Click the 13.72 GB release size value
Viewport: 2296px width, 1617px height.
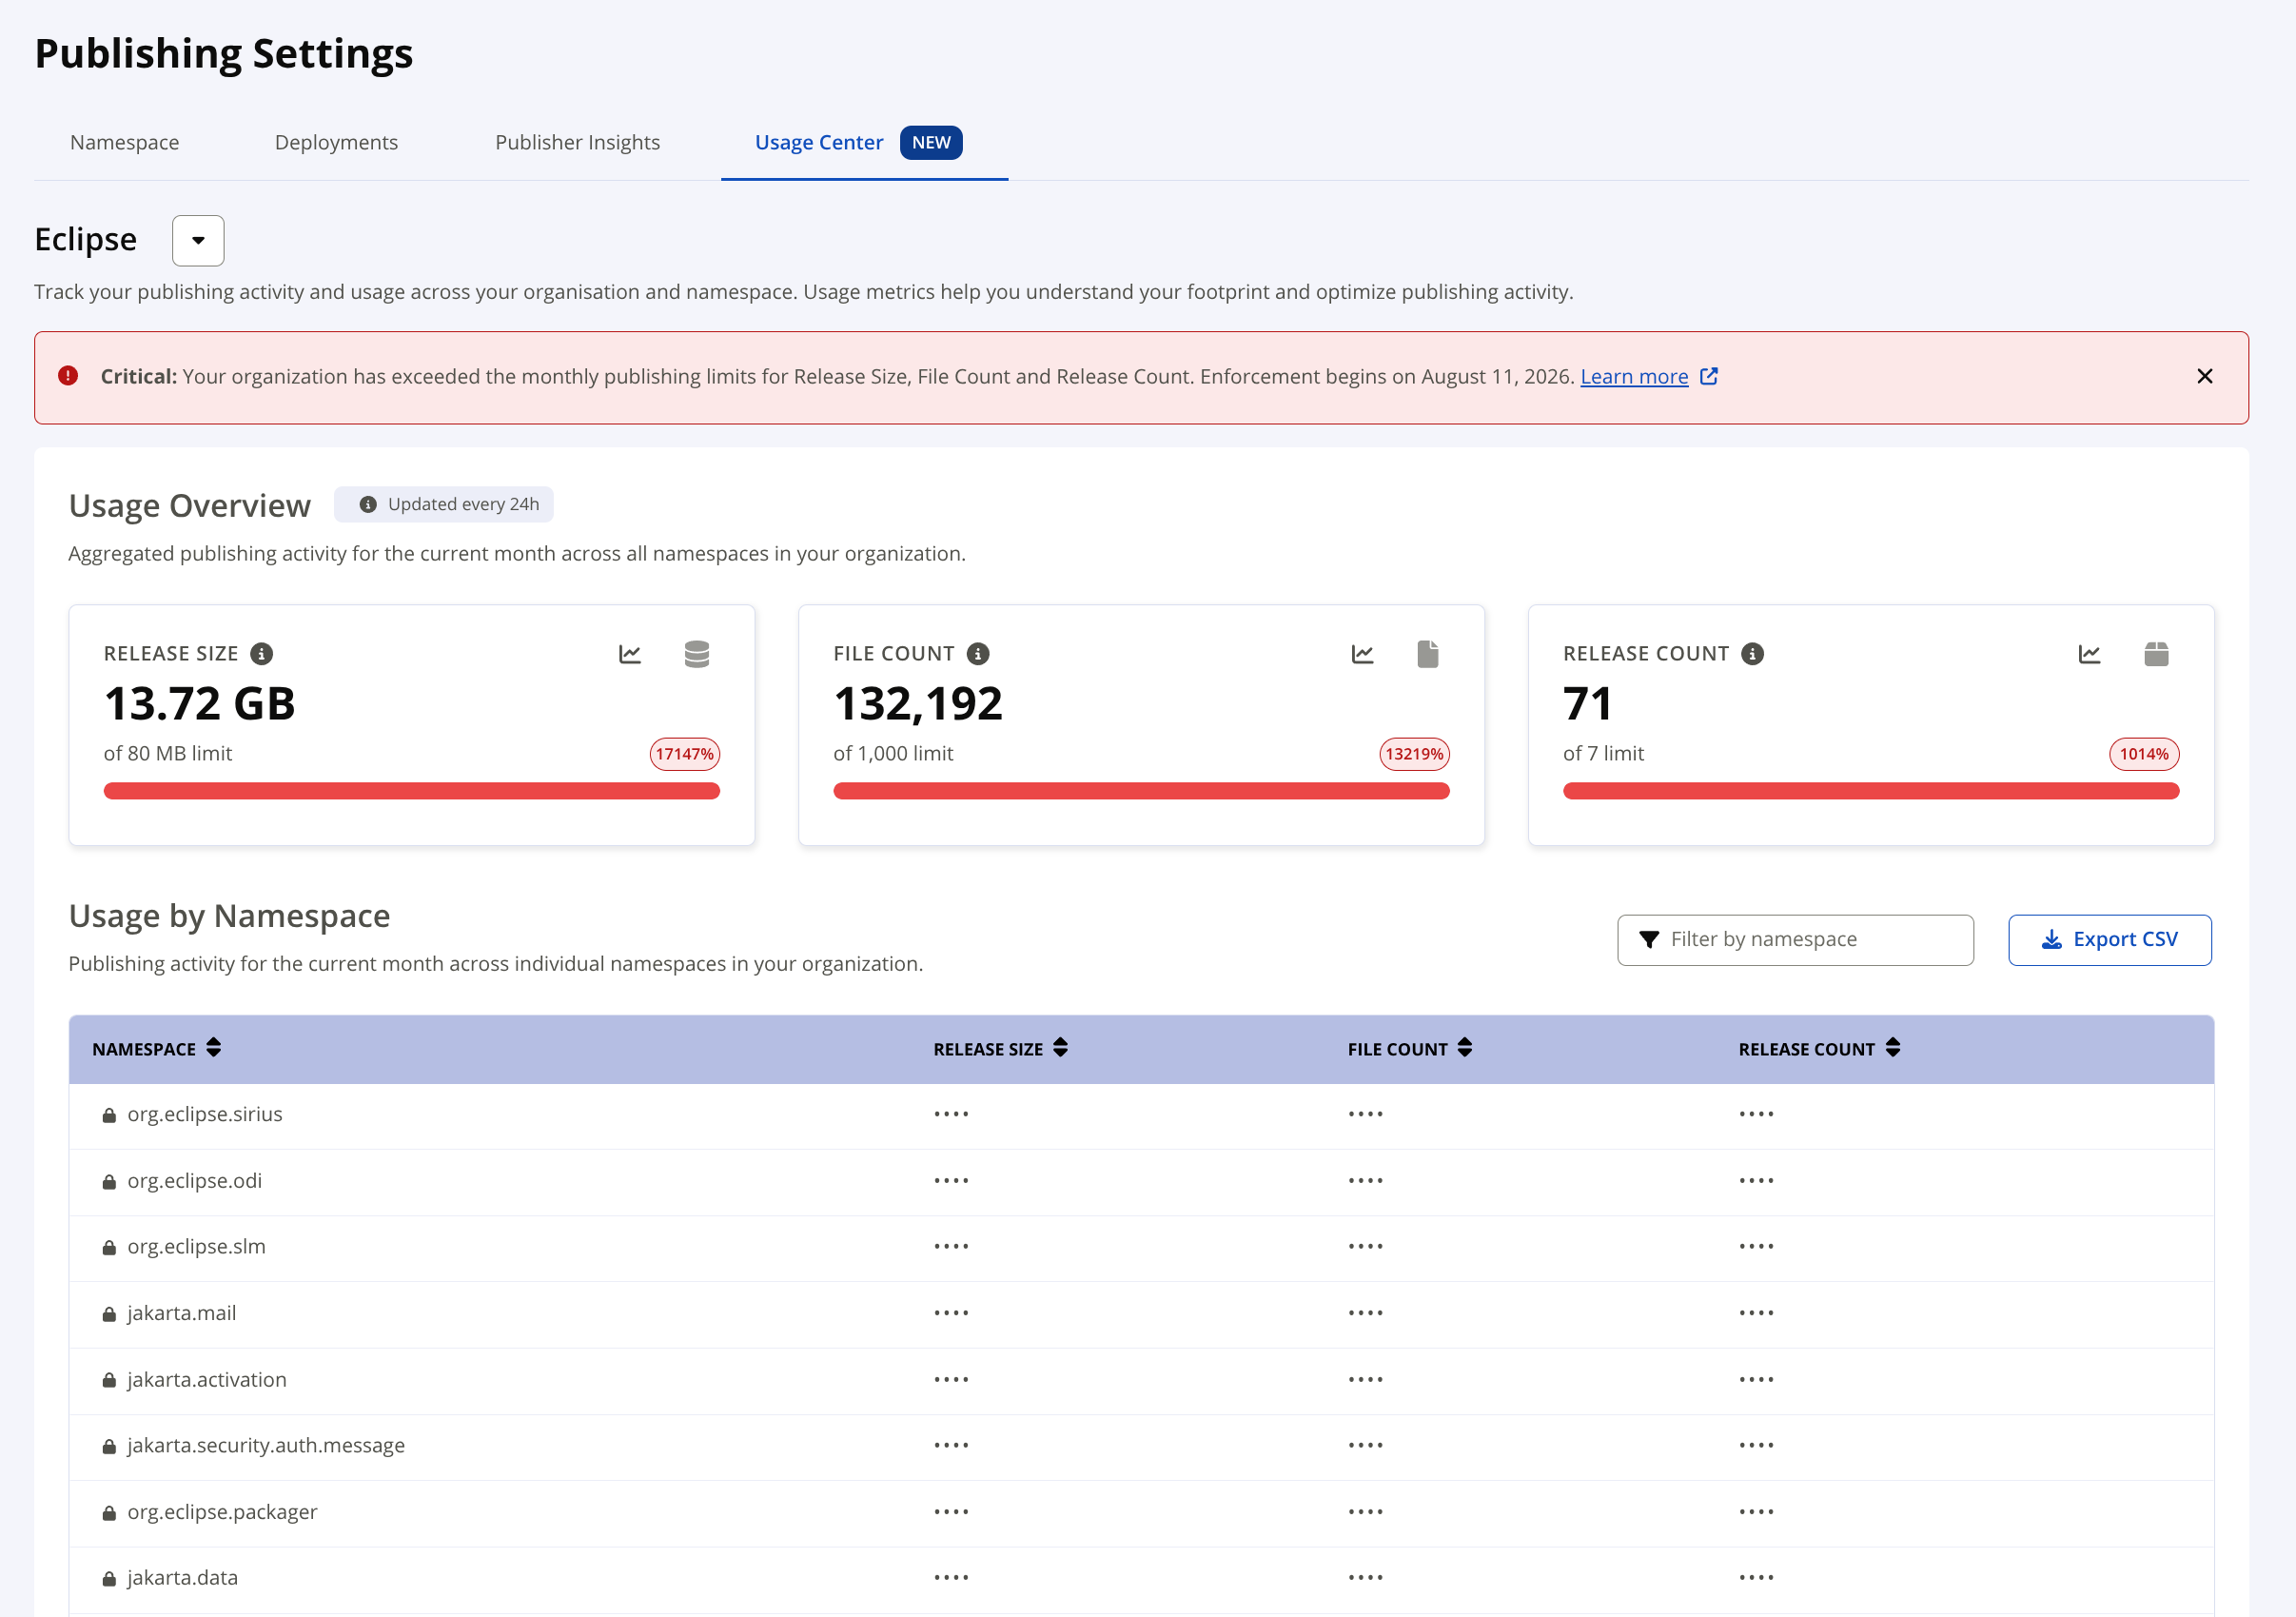[x=200, y=704]
